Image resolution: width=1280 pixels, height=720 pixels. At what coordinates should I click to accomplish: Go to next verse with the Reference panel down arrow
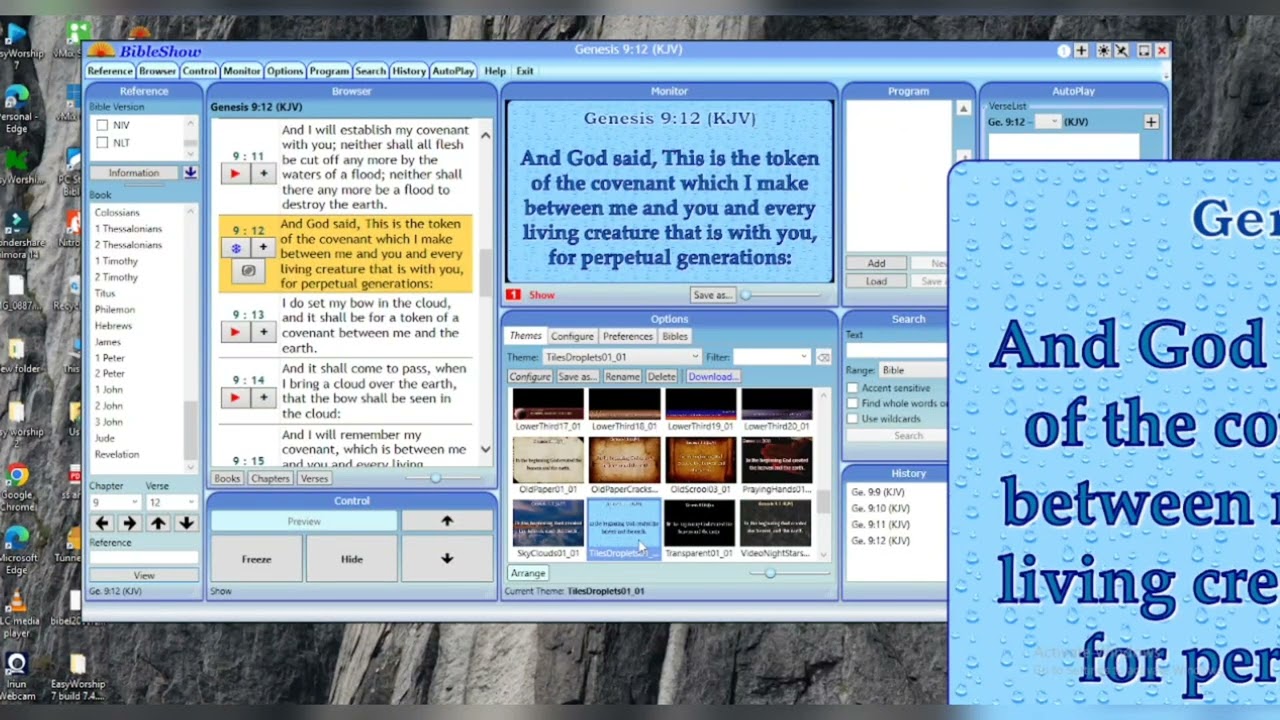[186, 523]
